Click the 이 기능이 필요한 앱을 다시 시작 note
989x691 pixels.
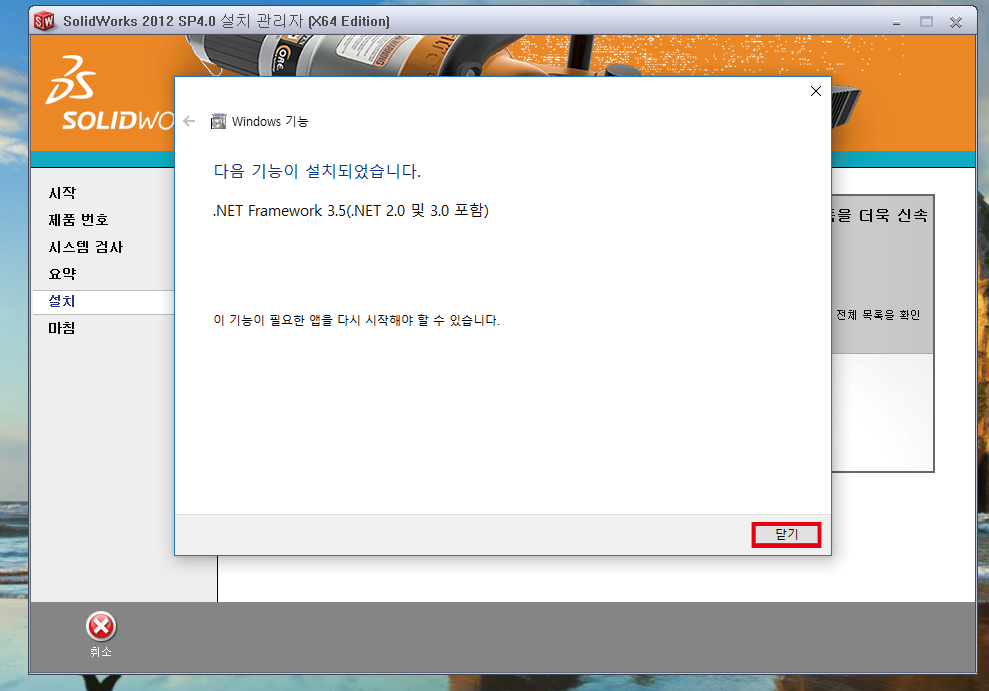[356, 320]
